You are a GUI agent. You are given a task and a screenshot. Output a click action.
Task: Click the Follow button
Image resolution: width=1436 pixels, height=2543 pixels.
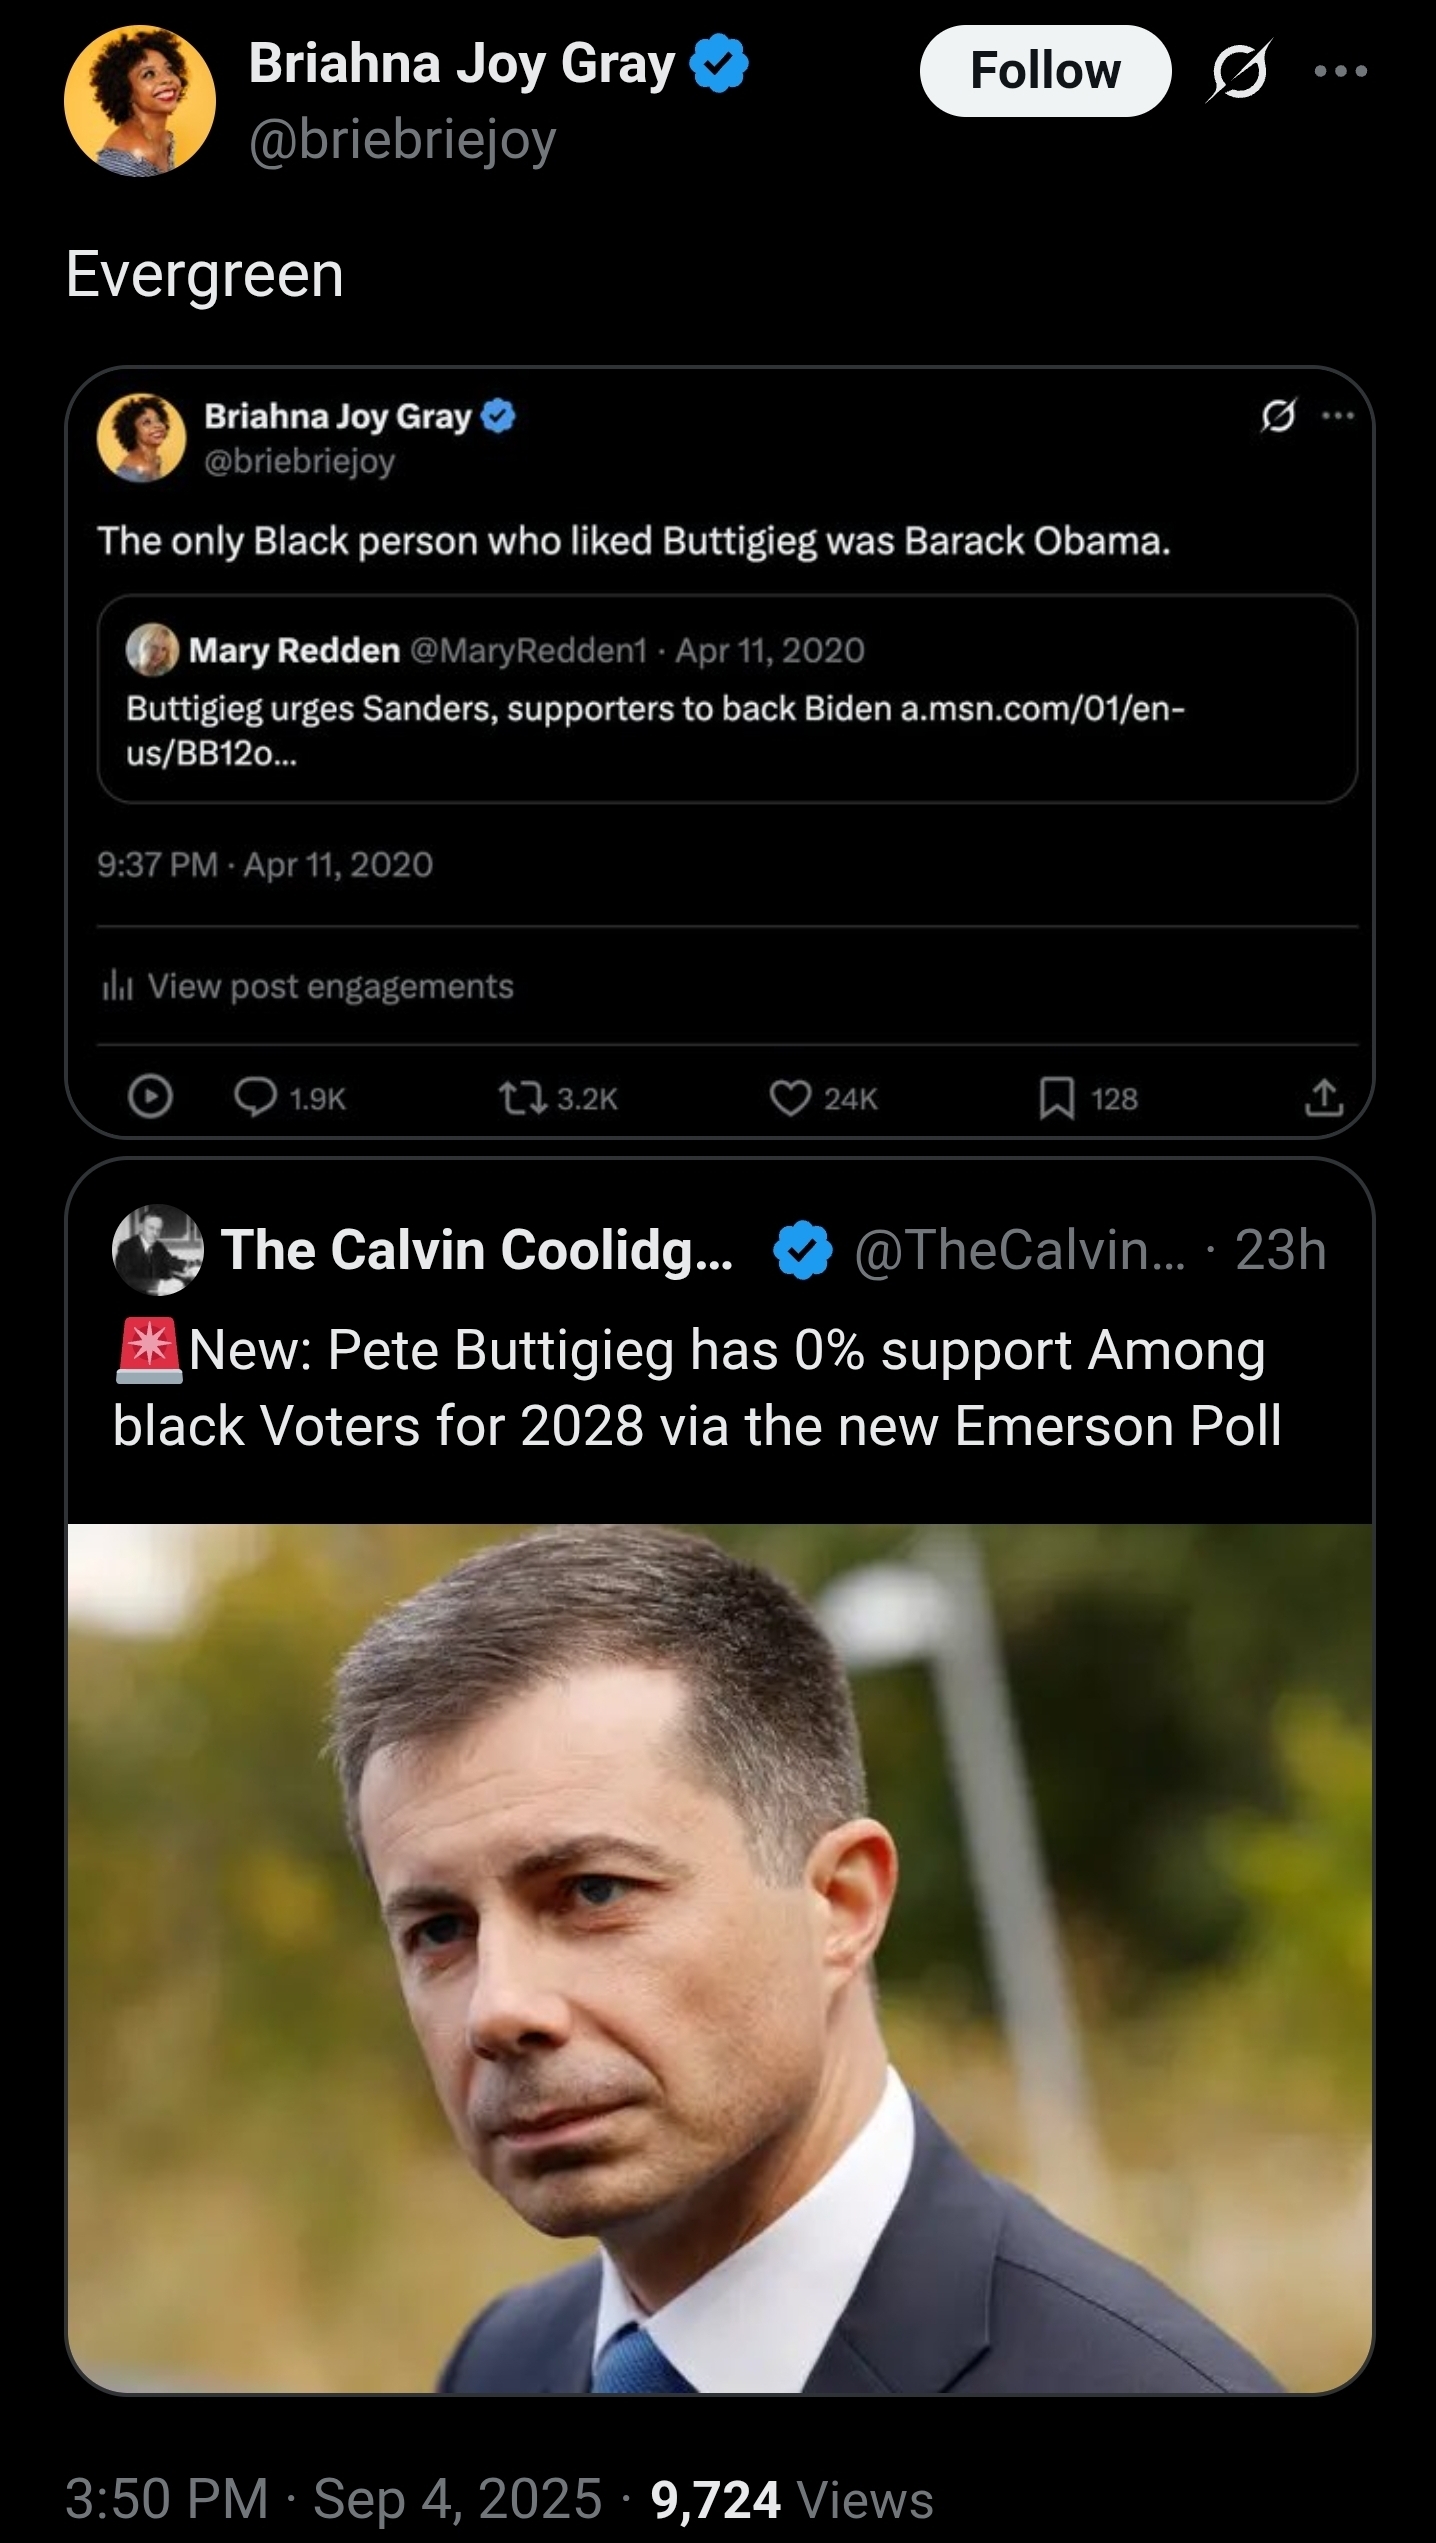pos(1044,71)
